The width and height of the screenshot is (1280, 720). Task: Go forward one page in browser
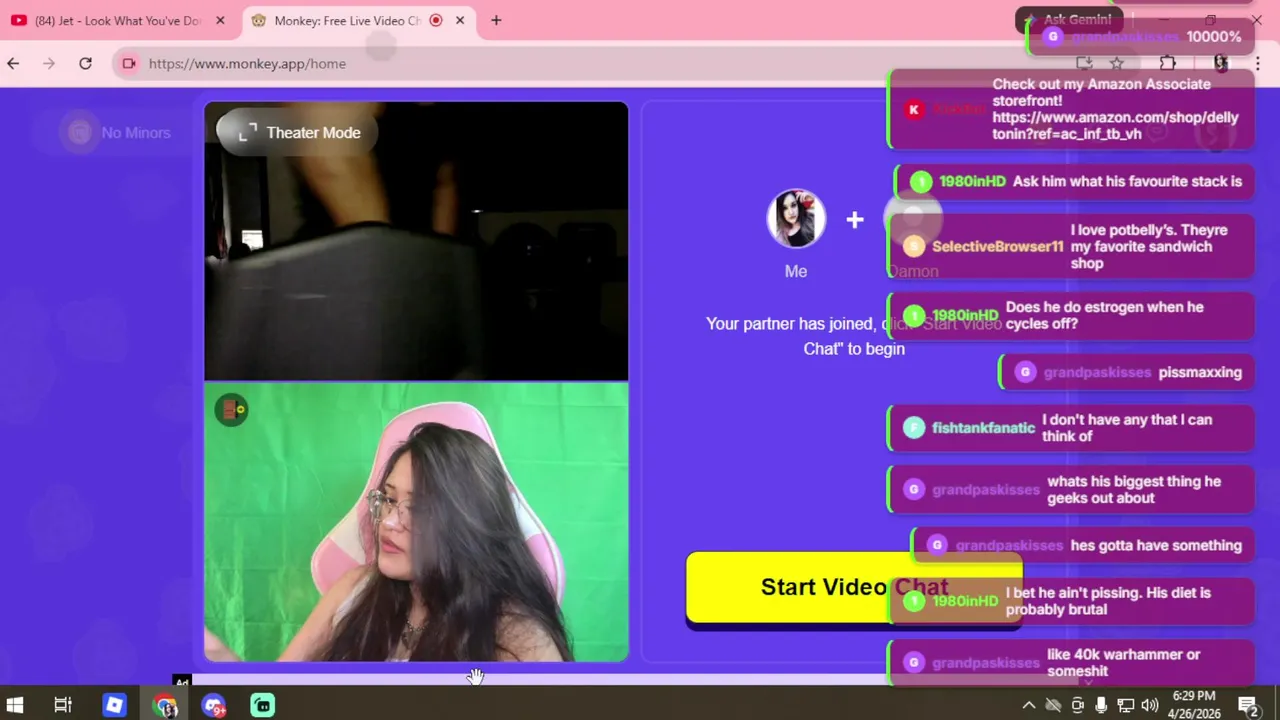[49, 63]
